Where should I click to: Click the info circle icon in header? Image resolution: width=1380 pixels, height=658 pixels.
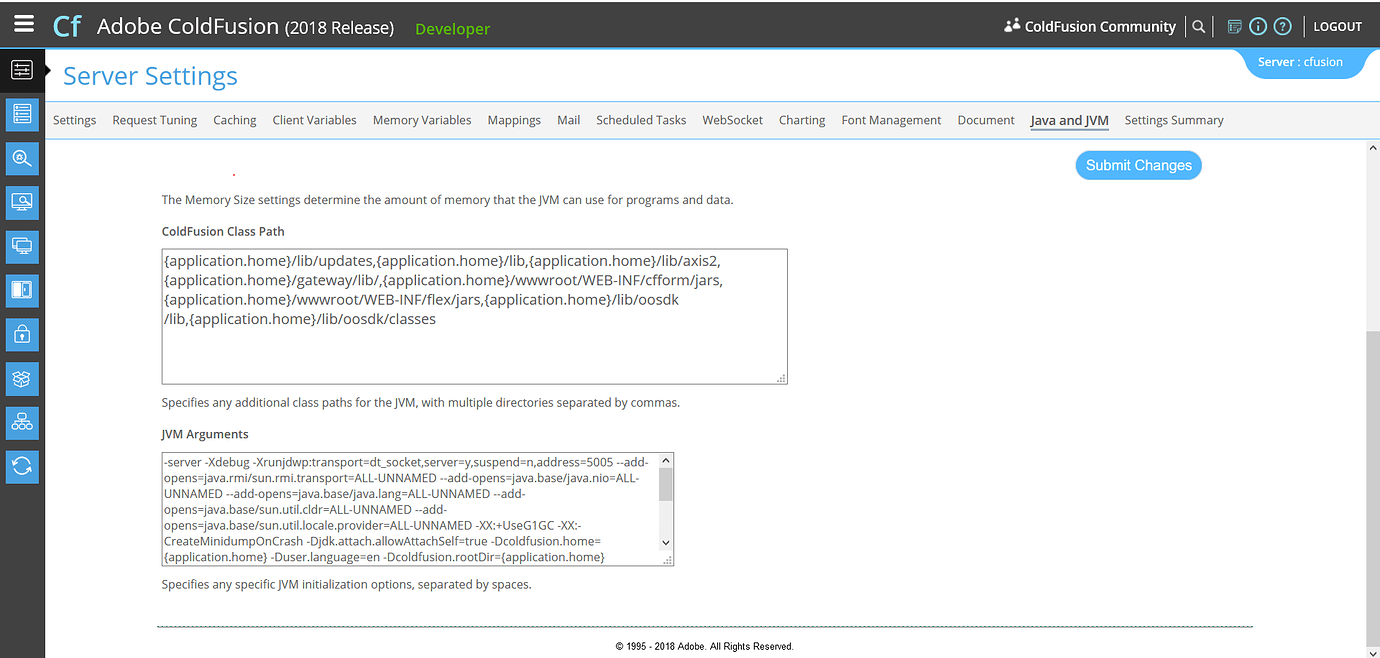tap(1258, 26)
